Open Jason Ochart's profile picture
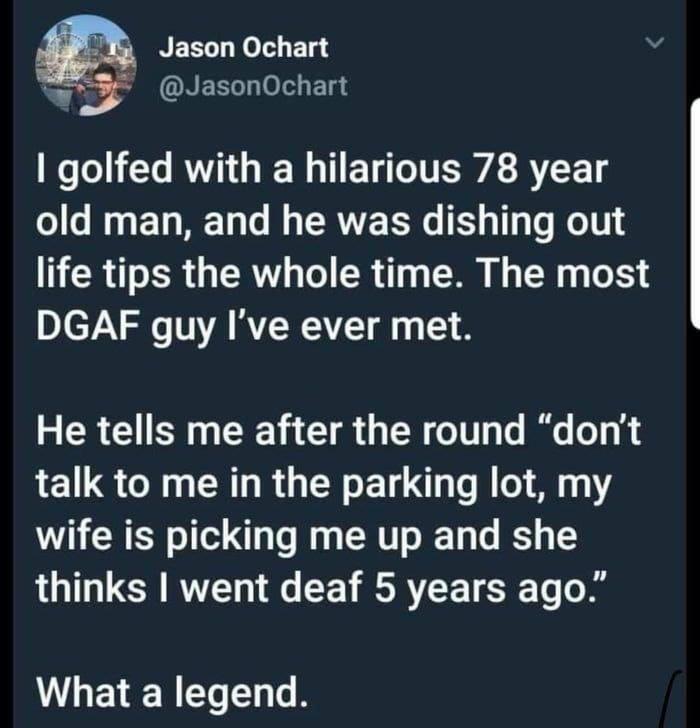700x728 pixels. point(85,66)
